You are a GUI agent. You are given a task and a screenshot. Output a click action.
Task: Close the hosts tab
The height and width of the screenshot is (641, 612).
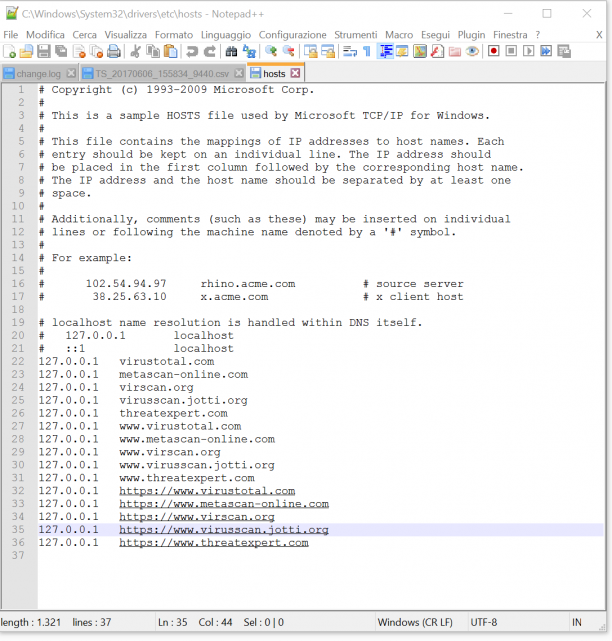[x=296, y=73]
